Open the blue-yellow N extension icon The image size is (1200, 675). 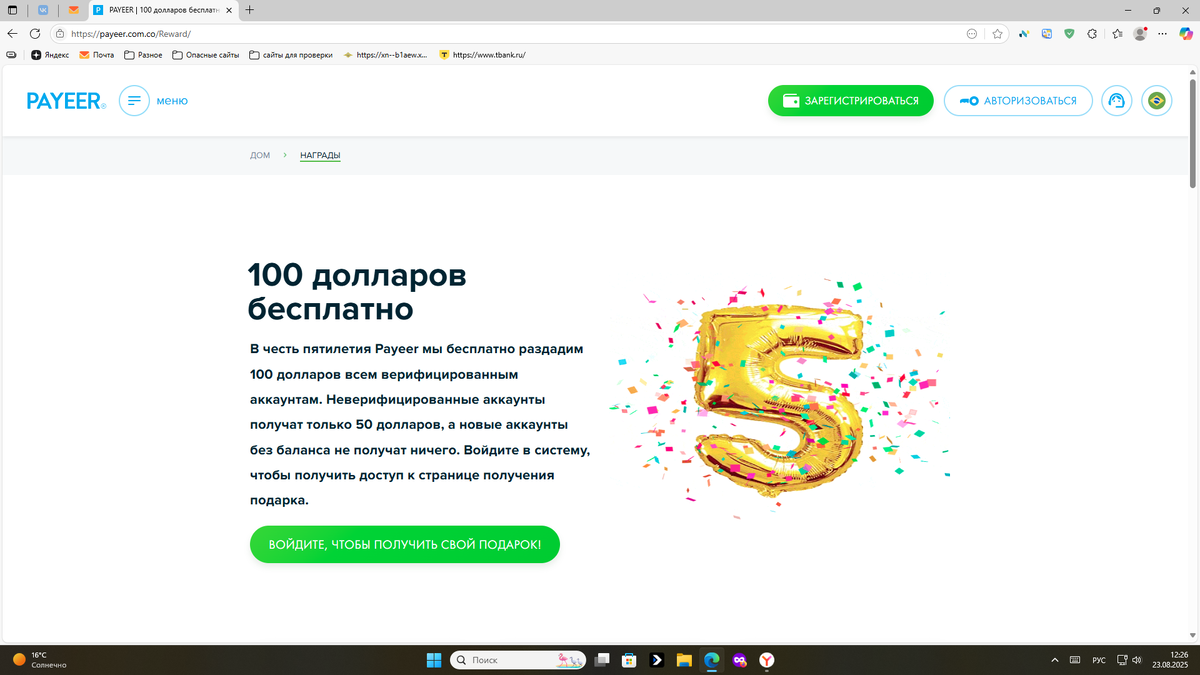pos(1024,33)
